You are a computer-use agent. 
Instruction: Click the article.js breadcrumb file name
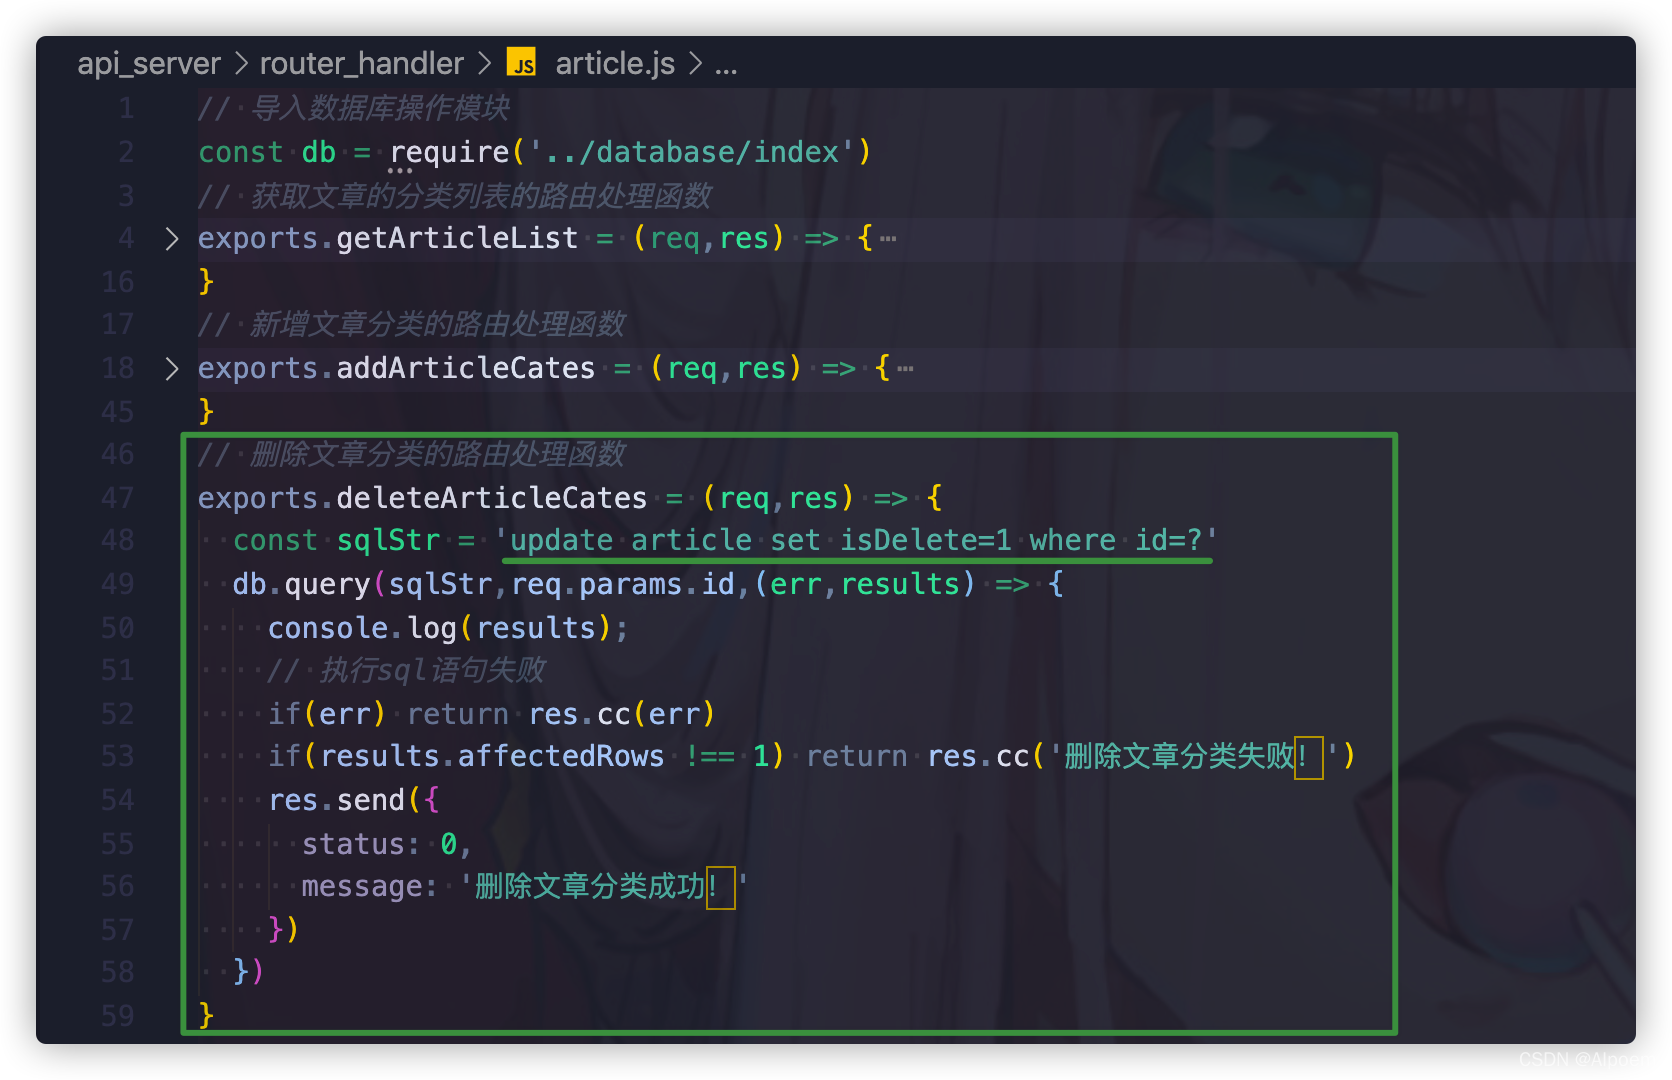(x=615, y=64)
